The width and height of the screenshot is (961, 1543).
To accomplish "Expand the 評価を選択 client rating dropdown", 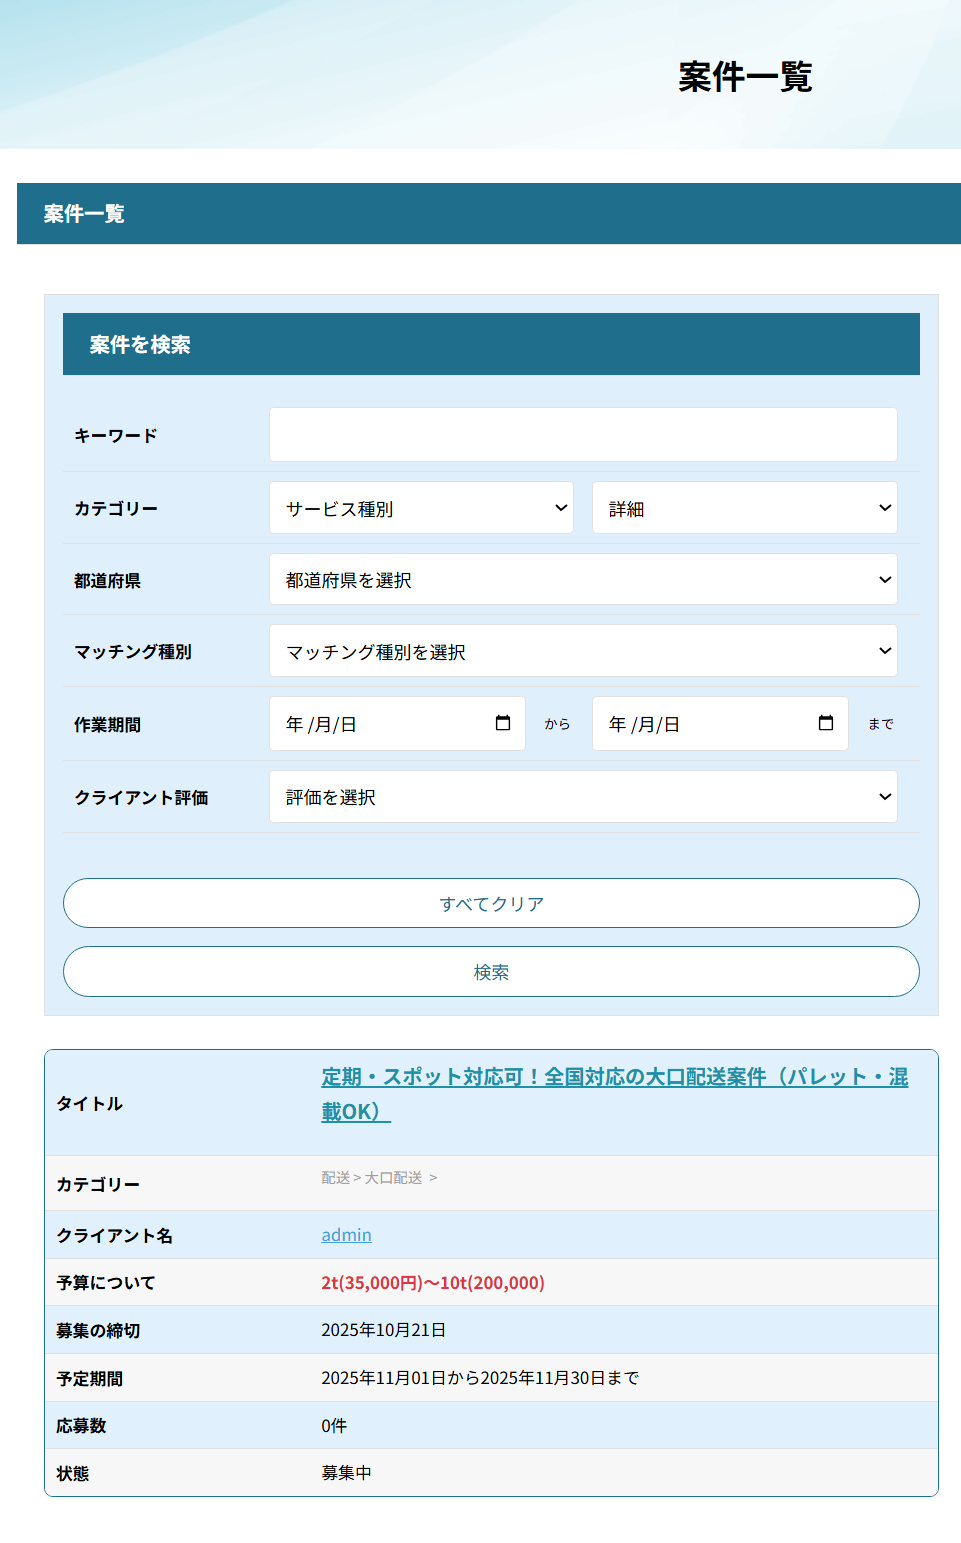I will pyautogui.click(x=583, y=797).
